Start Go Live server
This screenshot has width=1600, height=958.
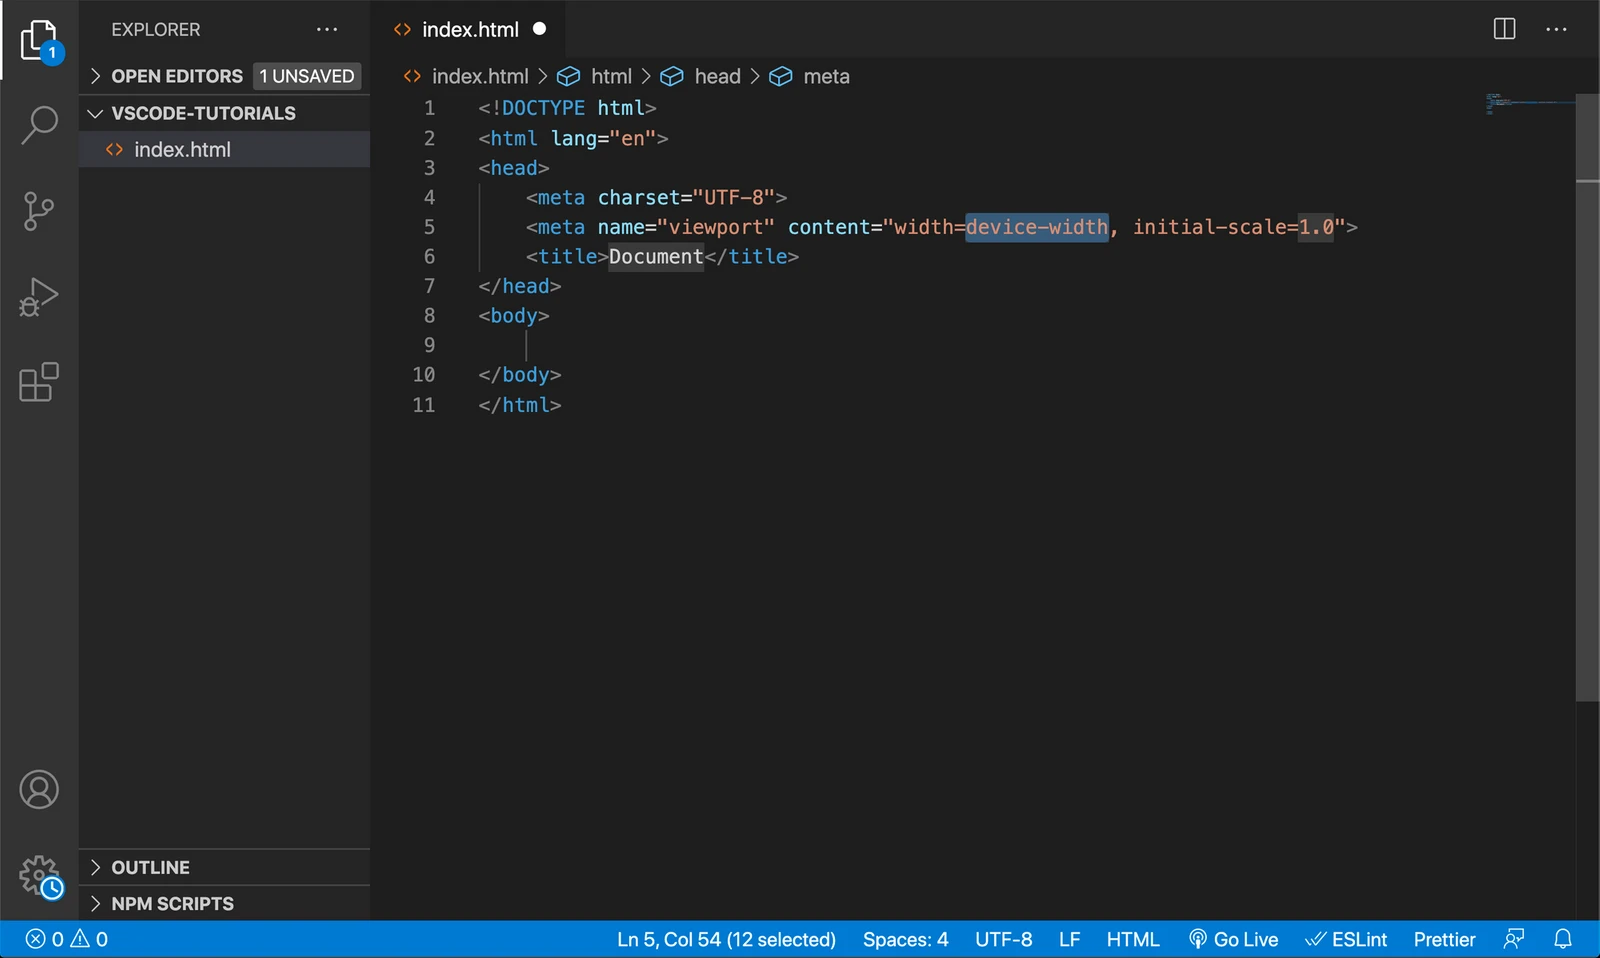pos(1233,939)
